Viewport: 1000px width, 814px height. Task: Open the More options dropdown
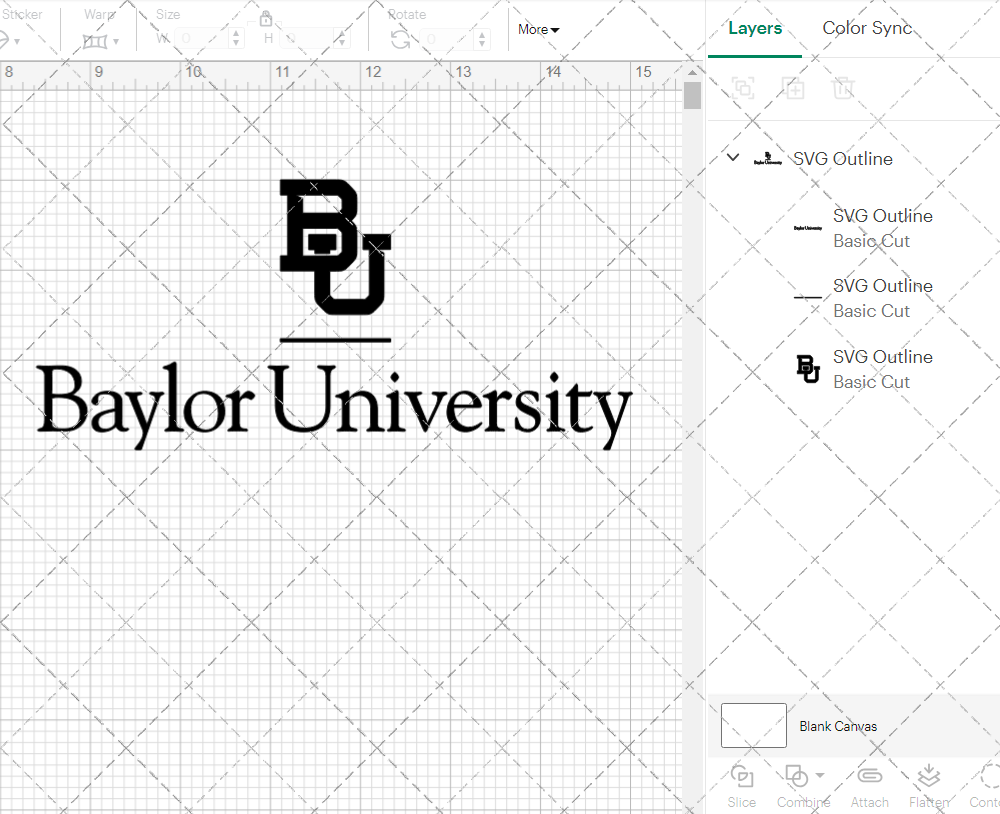coord(537,29)
